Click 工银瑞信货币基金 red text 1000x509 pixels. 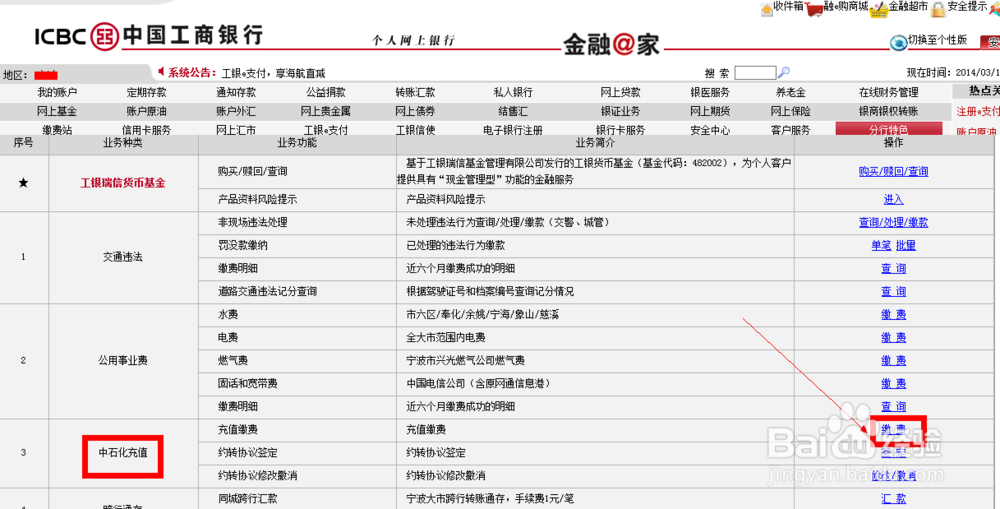tap(123, 183)
